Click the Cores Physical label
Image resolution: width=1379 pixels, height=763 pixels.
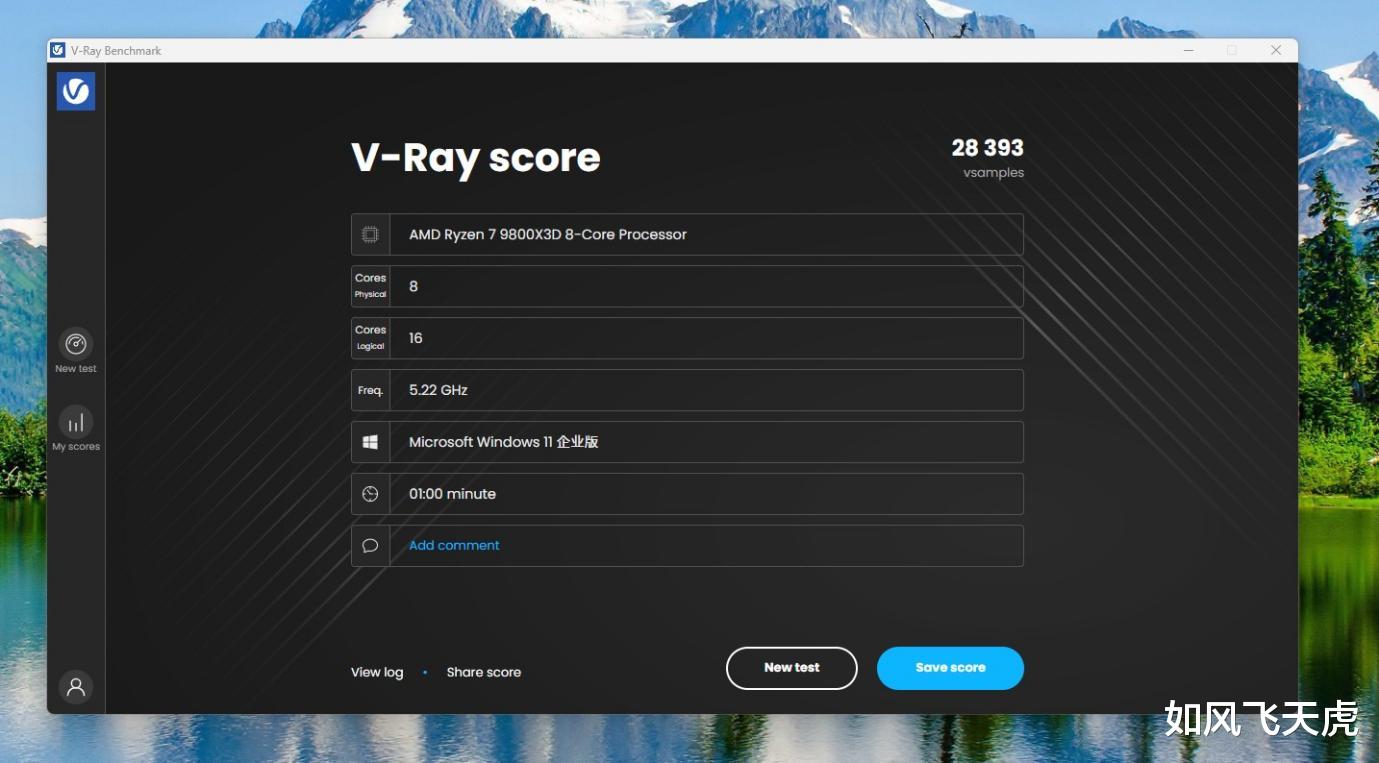tap(370, 286)
